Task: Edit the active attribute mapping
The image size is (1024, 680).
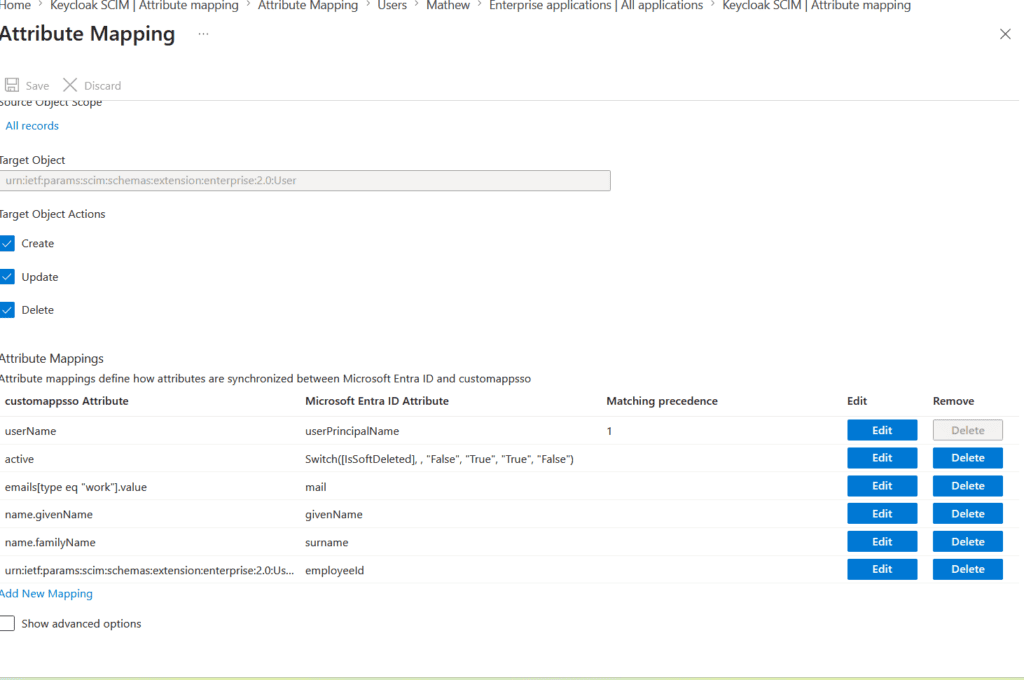Action: point(882,458)
